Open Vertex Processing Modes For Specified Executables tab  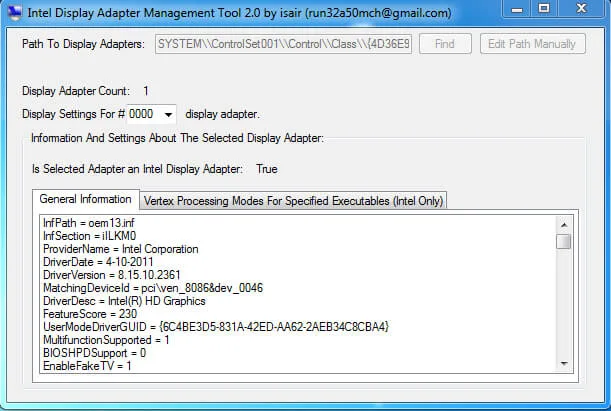click(293, 201)
